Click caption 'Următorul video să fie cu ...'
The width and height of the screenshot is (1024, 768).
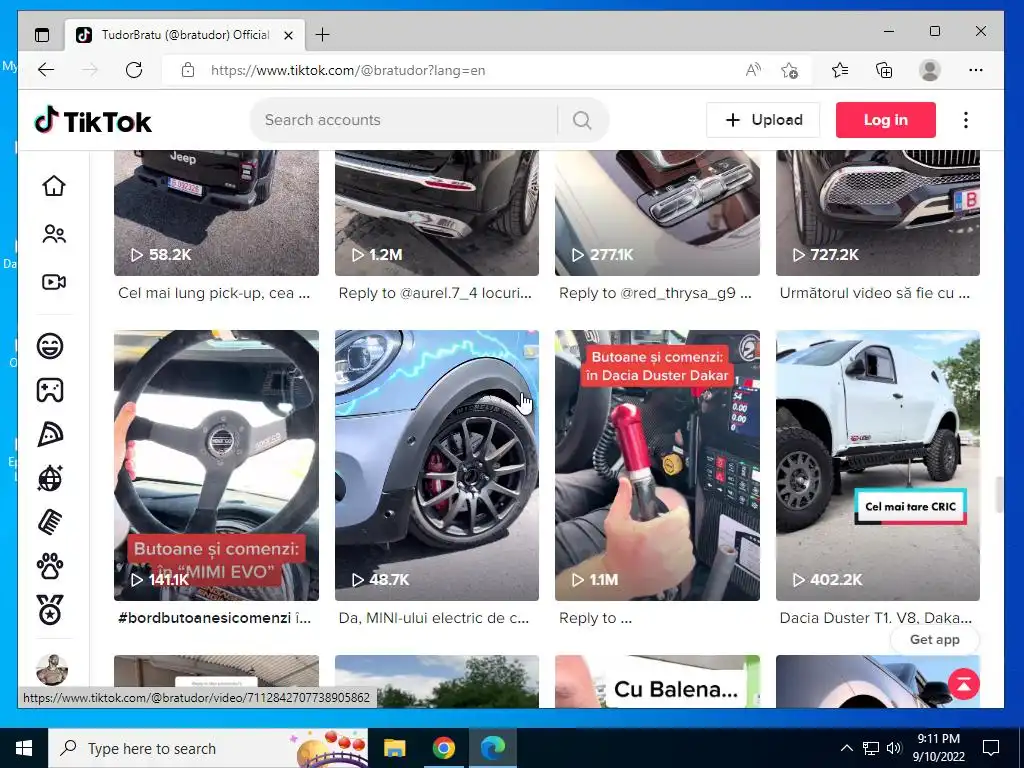click(874, 293)
